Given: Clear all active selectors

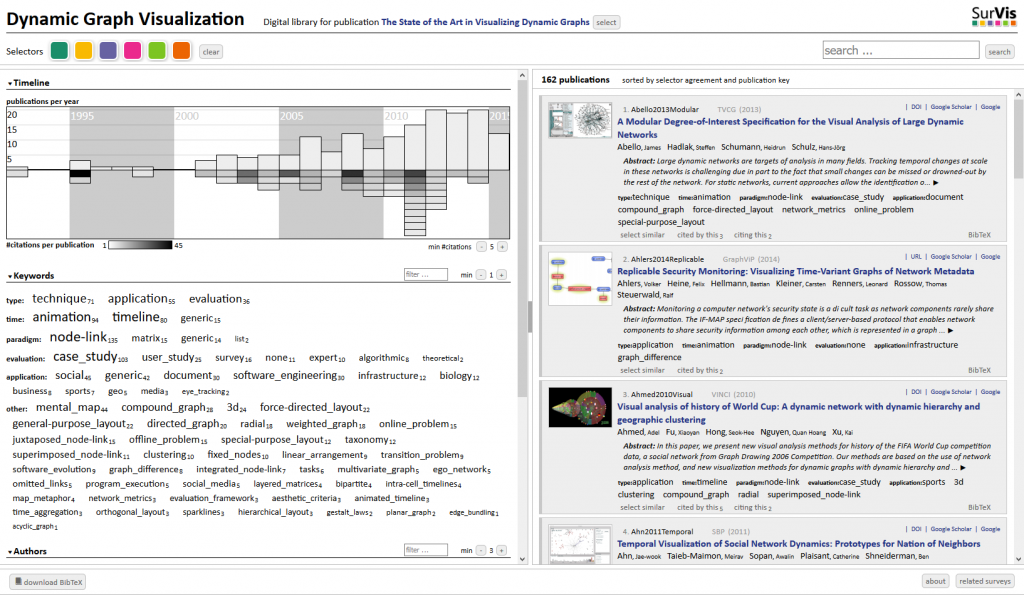Looking at the screenshot, I should coord(210,51).
